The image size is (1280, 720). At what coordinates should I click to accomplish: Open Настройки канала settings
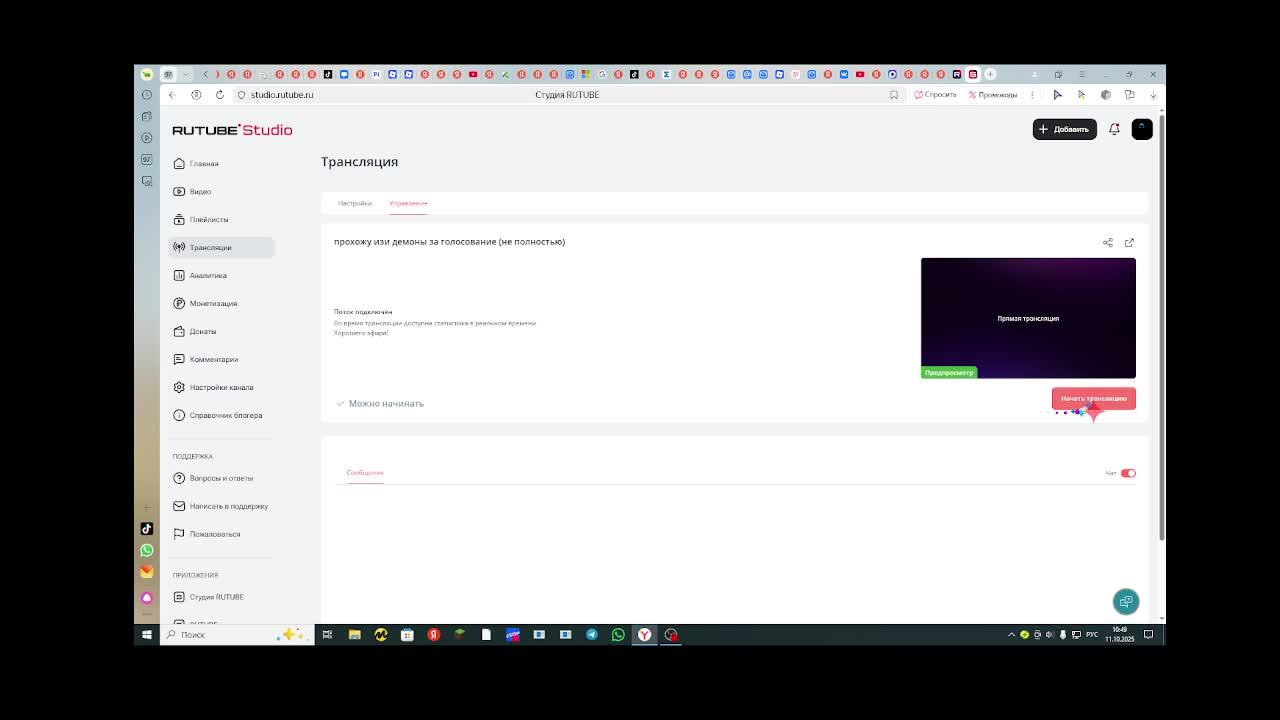pos(213,387)
